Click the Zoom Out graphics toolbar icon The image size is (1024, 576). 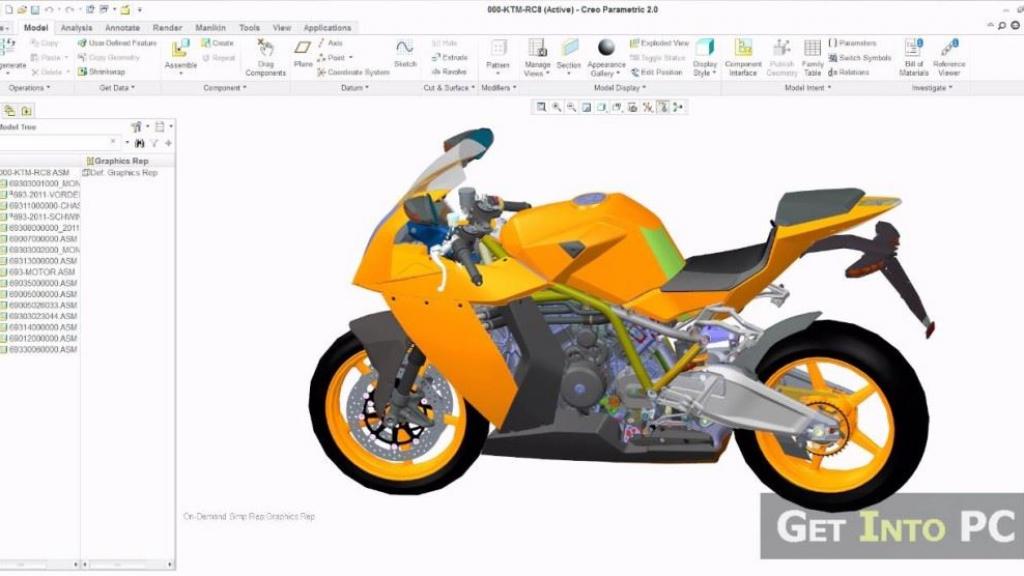571,107
